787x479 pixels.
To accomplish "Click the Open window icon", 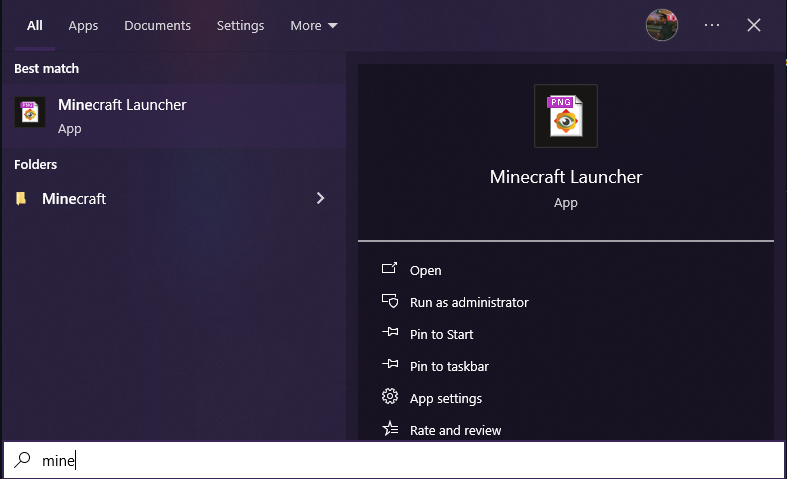I will pos(389,269).
